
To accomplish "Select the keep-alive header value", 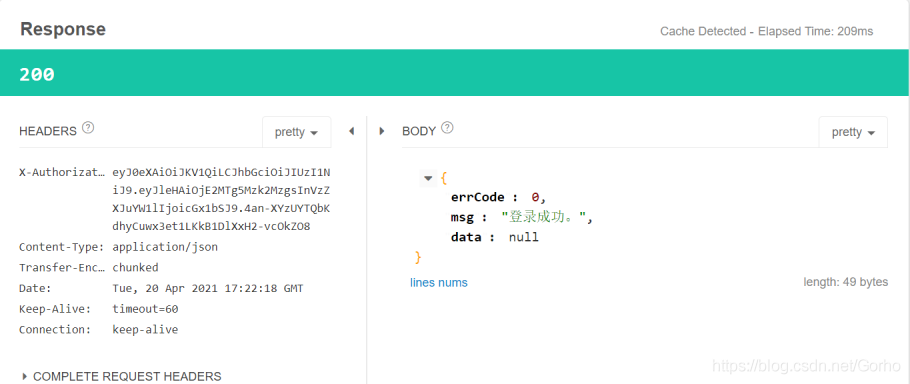I will coord(145,329).
